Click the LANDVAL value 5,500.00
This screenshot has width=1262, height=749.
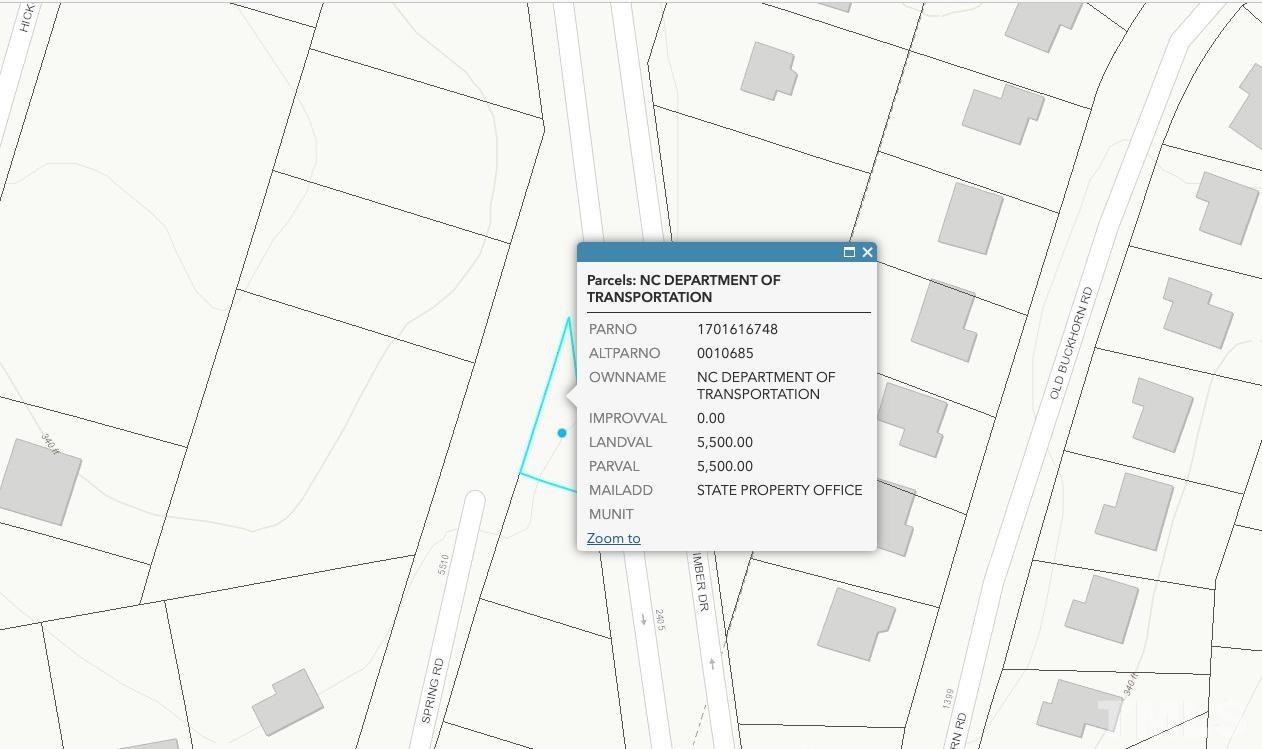(x=725, y=442)
